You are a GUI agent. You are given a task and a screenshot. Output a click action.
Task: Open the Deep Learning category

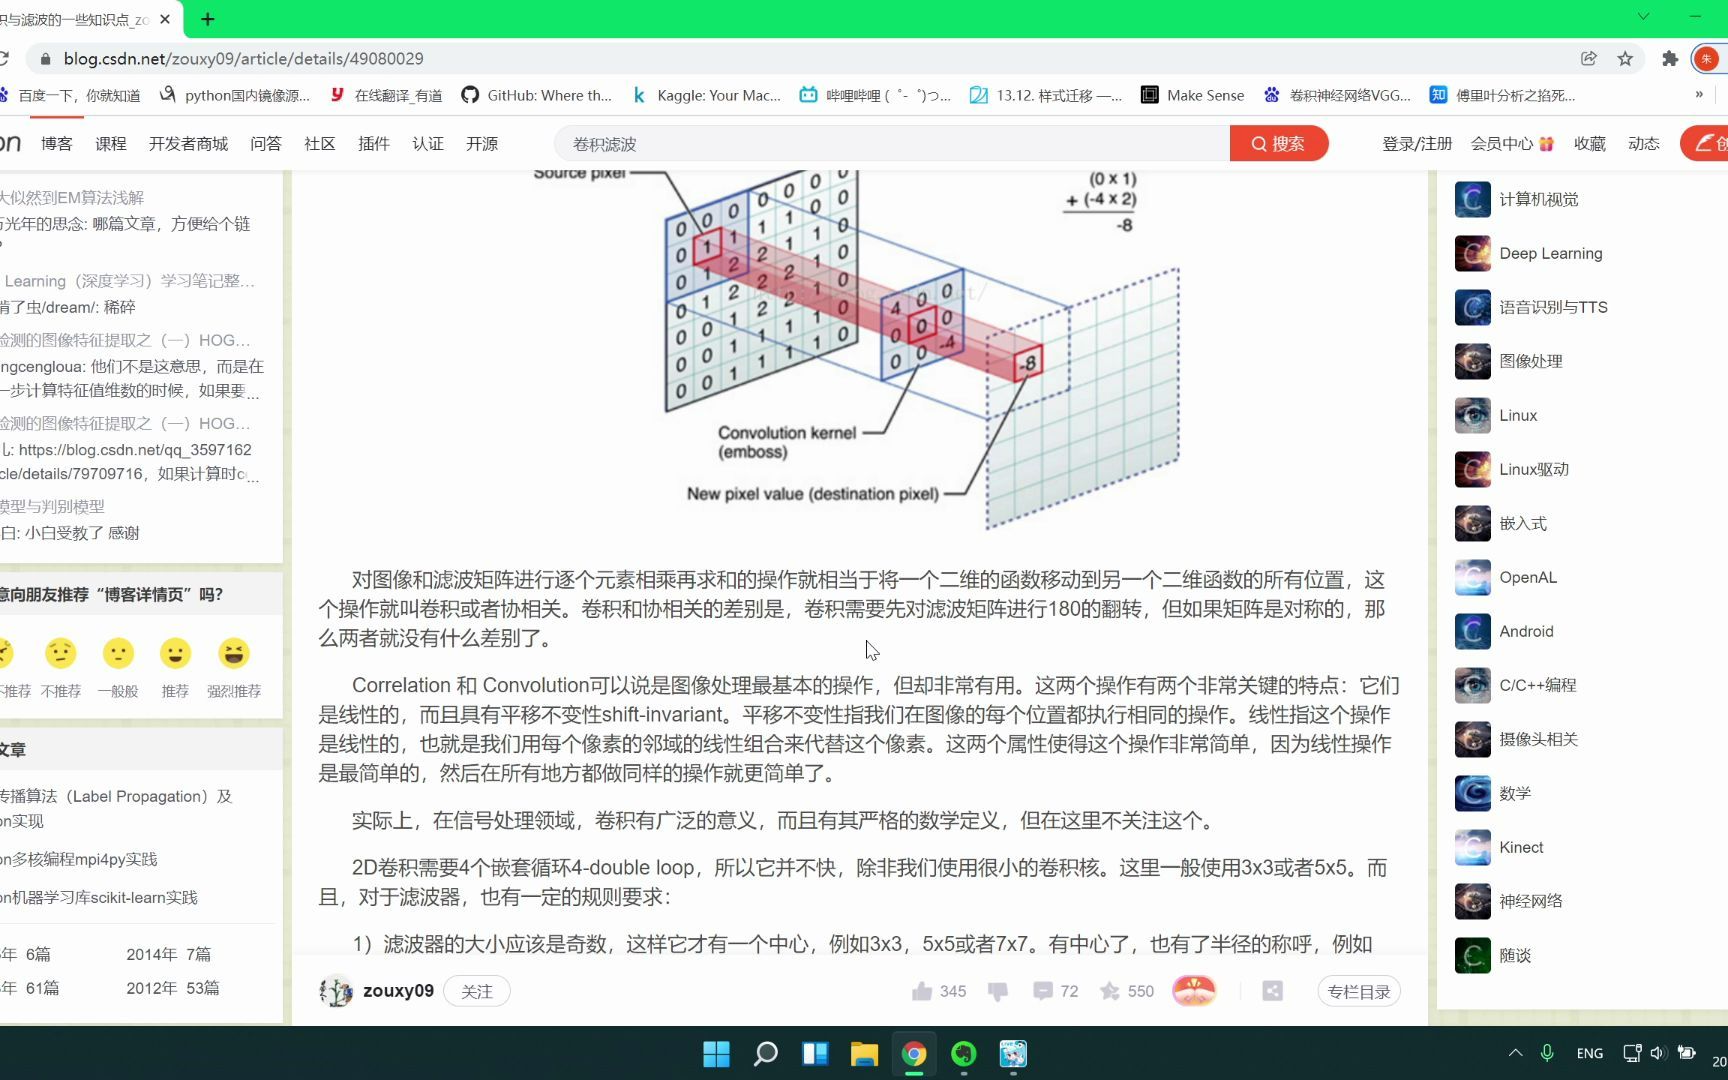[1551, 253]
